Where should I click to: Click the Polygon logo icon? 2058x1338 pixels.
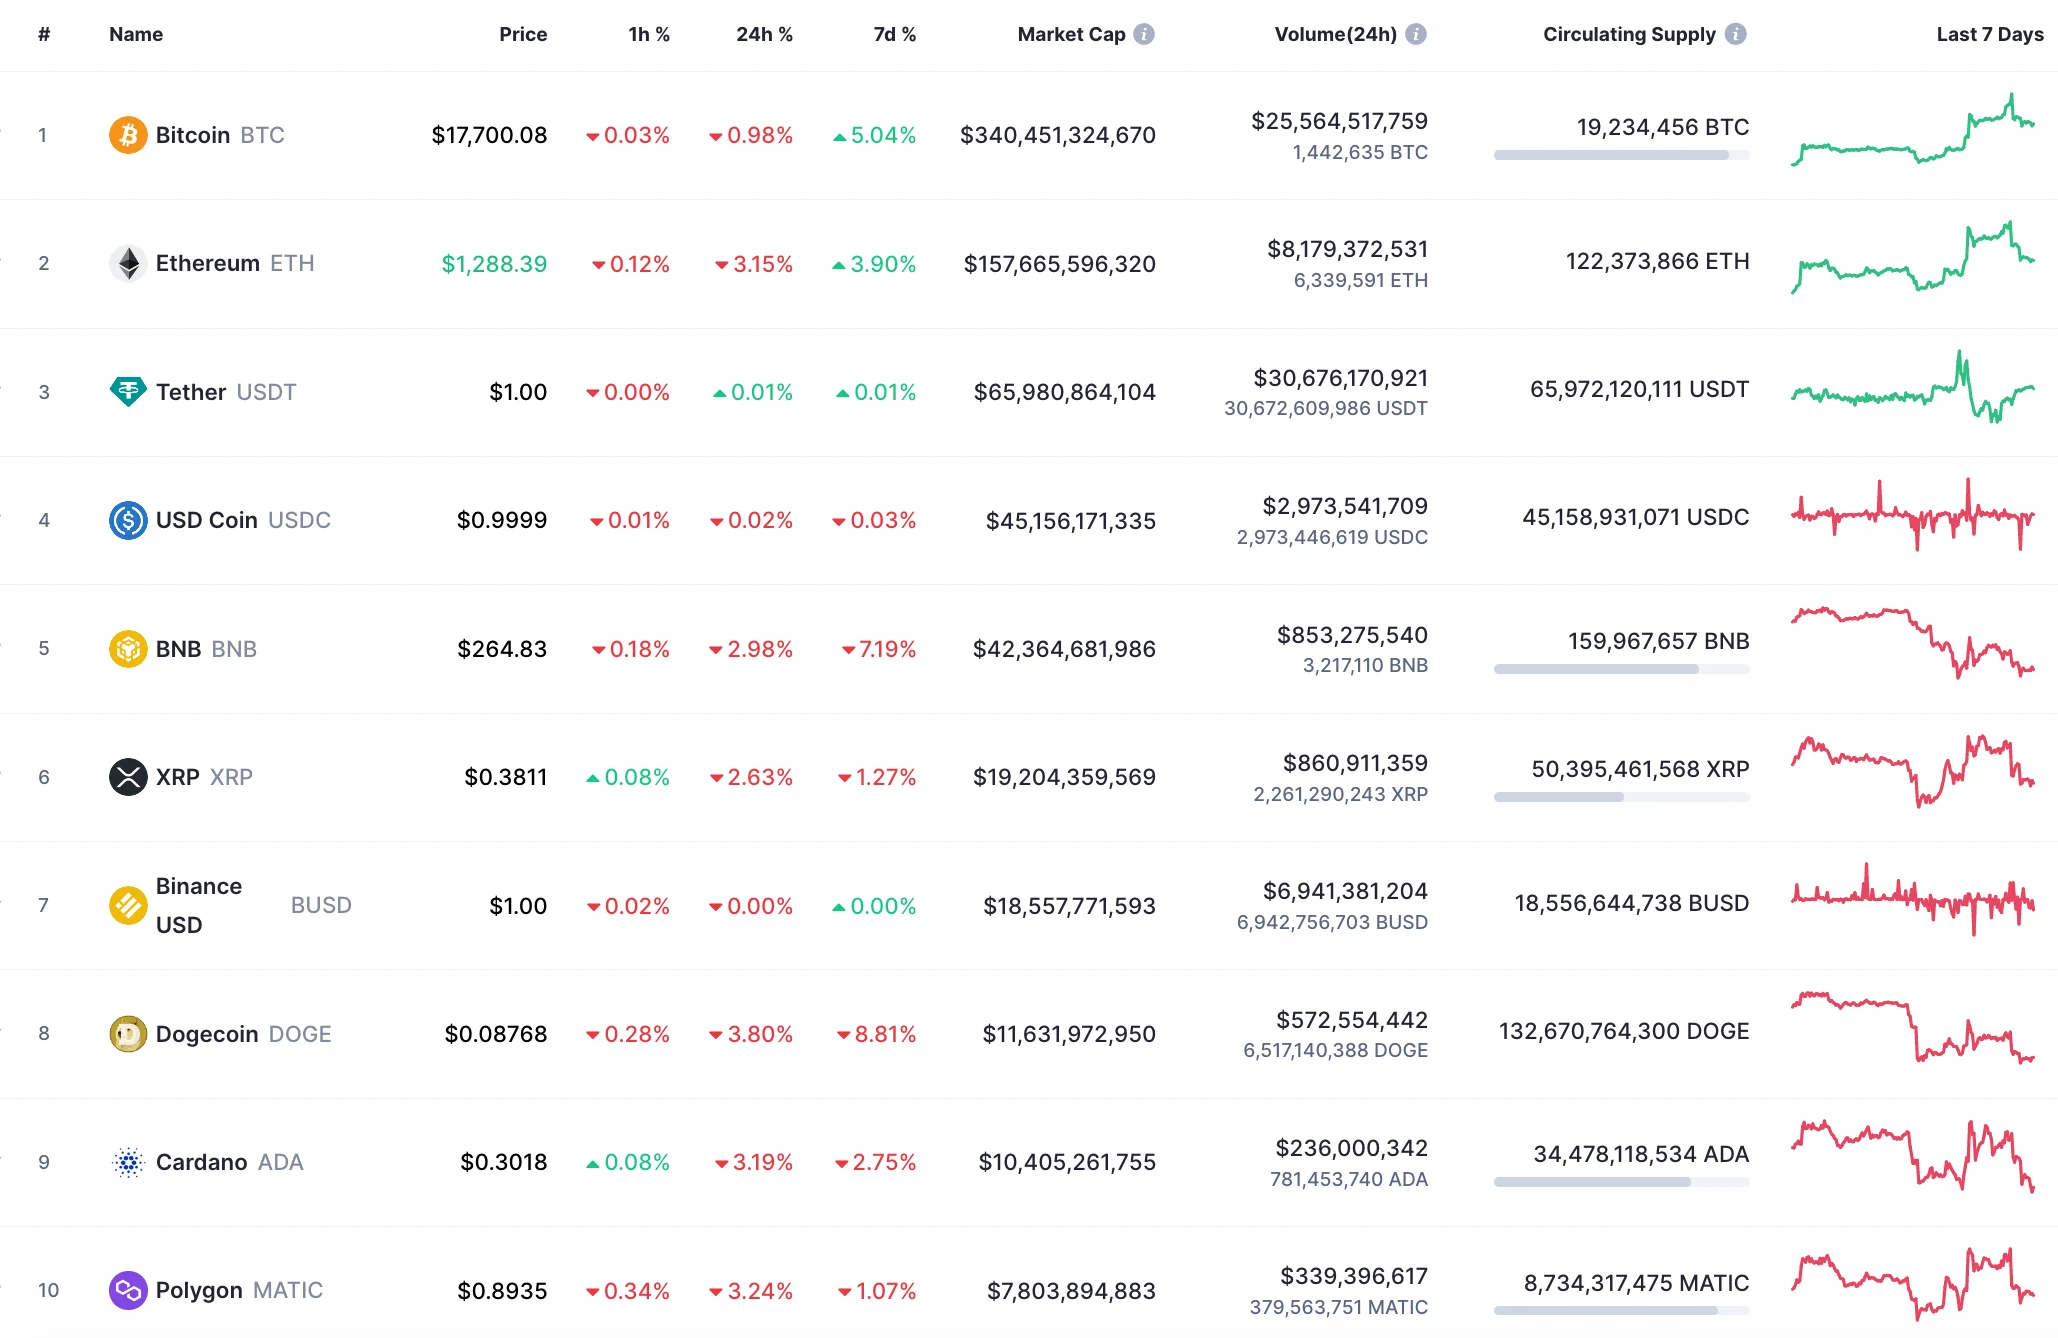[x=126, y=1290]
